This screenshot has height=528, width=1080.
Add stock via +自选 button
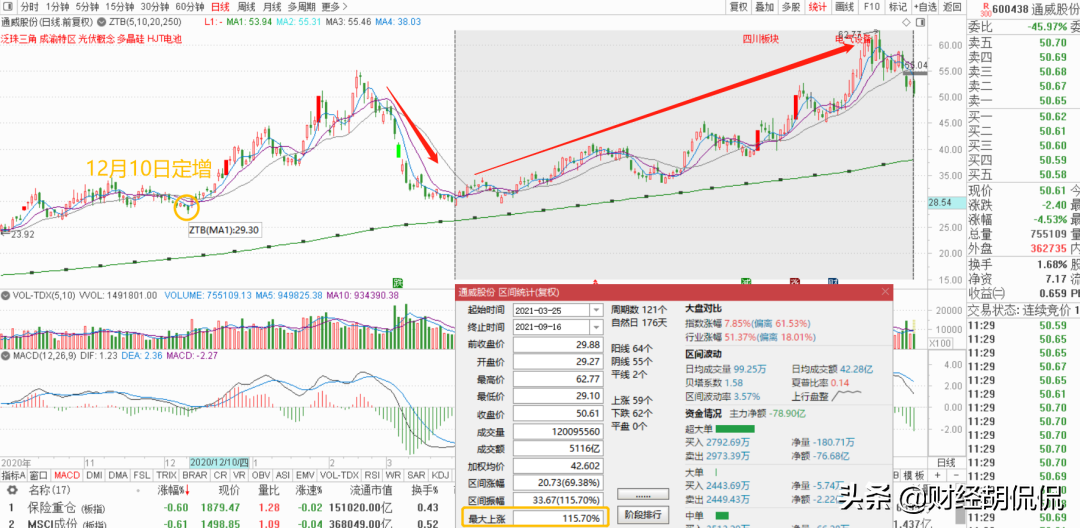tap(925, 8)
